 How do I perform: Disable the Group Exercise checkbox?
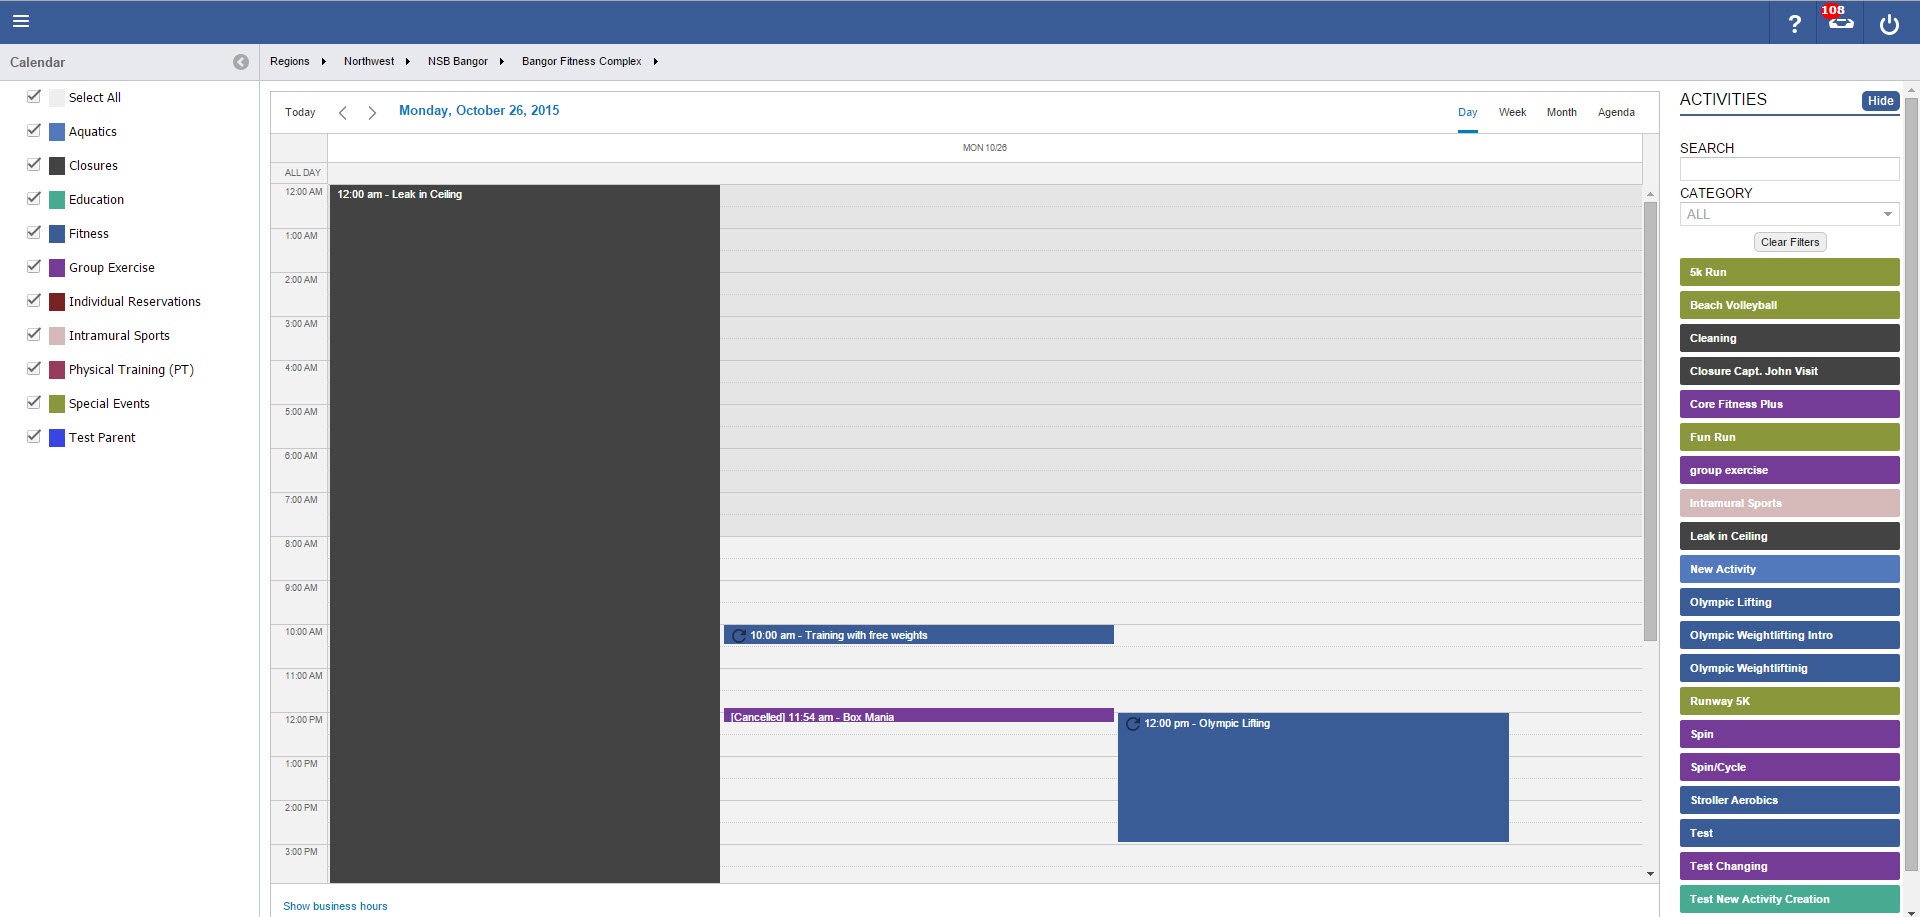pyautogui.click(x=34, y=267)
